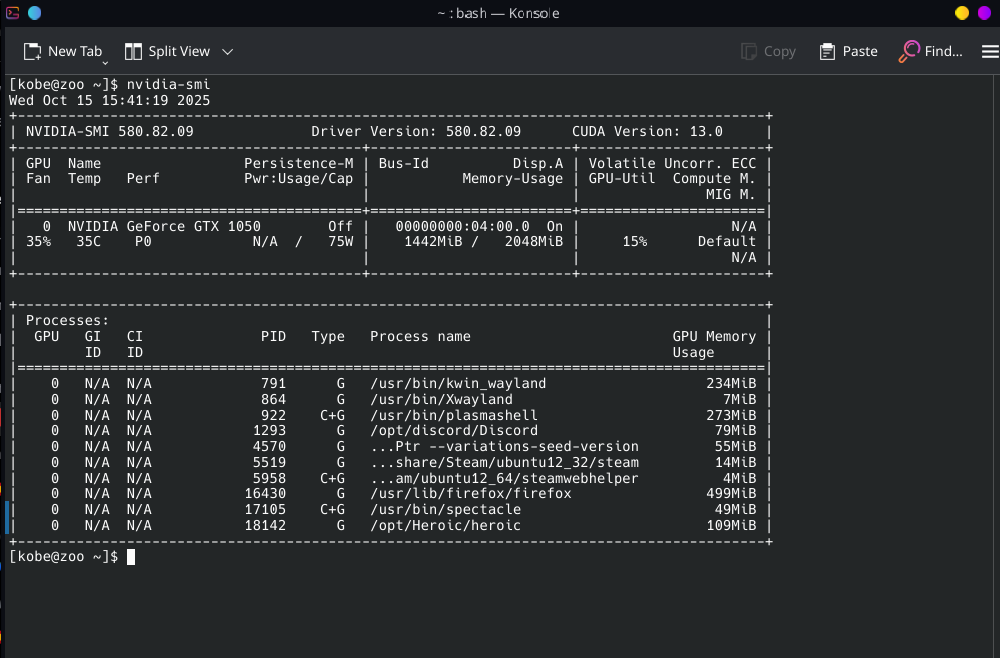The width and height of the screenshot is (1000, 658).
Task: Click the purple circle window button
Action: point(986,13)
